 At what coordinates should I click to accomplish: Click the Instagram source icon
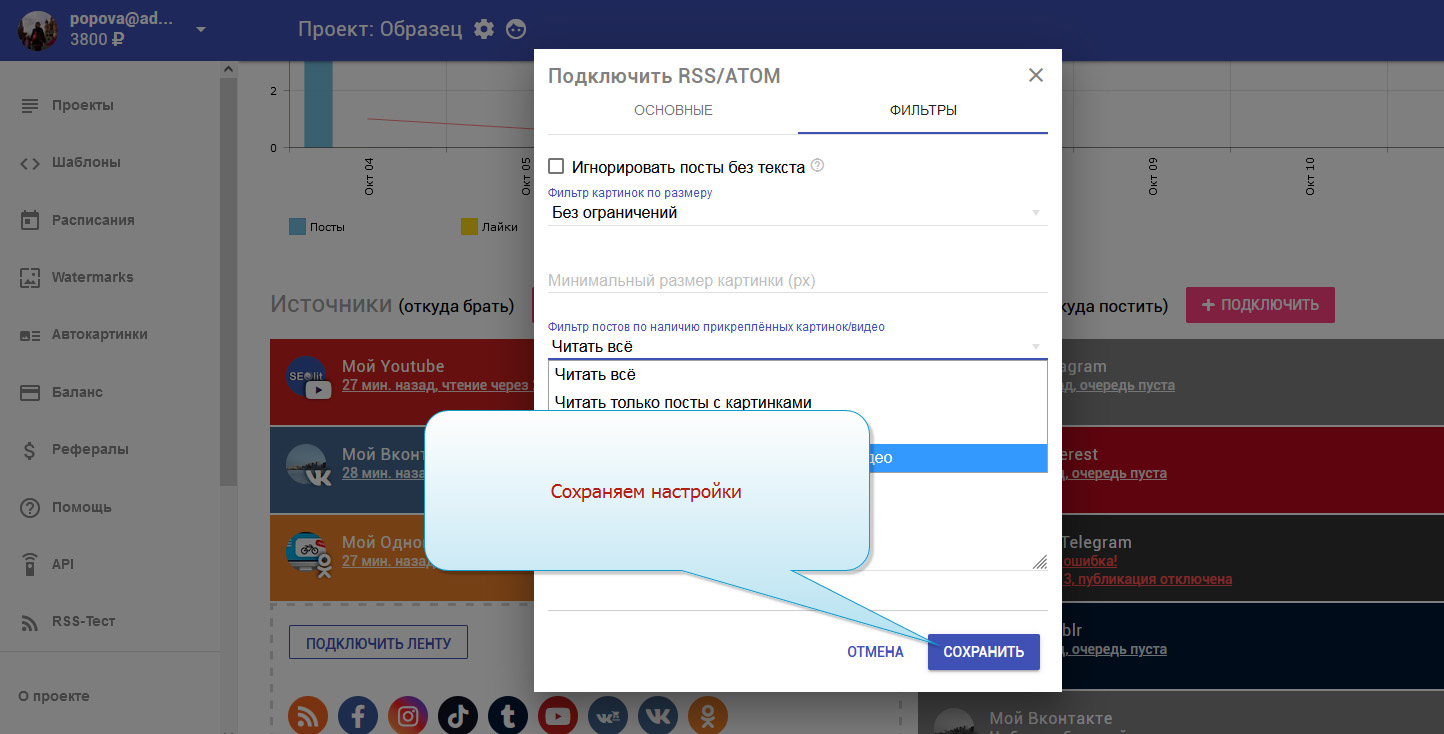click(x=408, y=716)
